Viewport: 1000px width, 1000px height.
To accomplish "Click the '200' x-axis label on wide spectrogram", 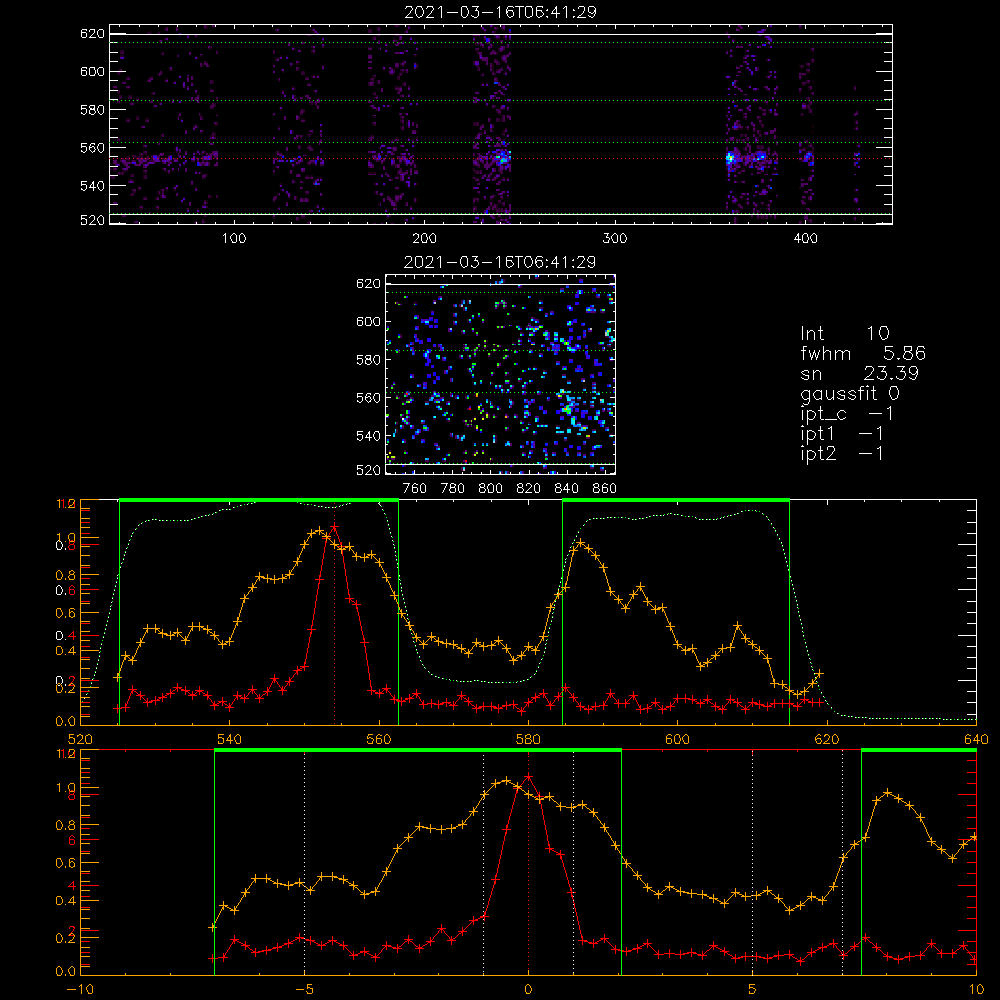I will 424,239.
